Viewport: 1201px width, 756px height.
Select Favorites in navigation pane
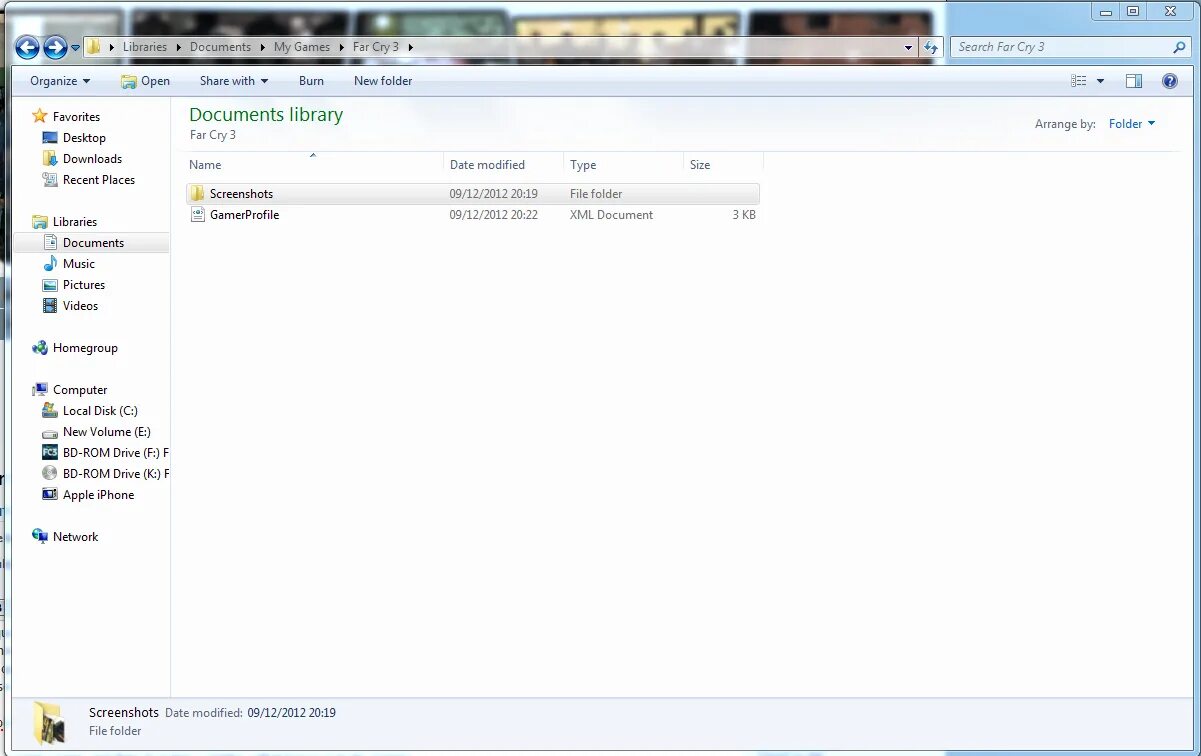(76, 117)
